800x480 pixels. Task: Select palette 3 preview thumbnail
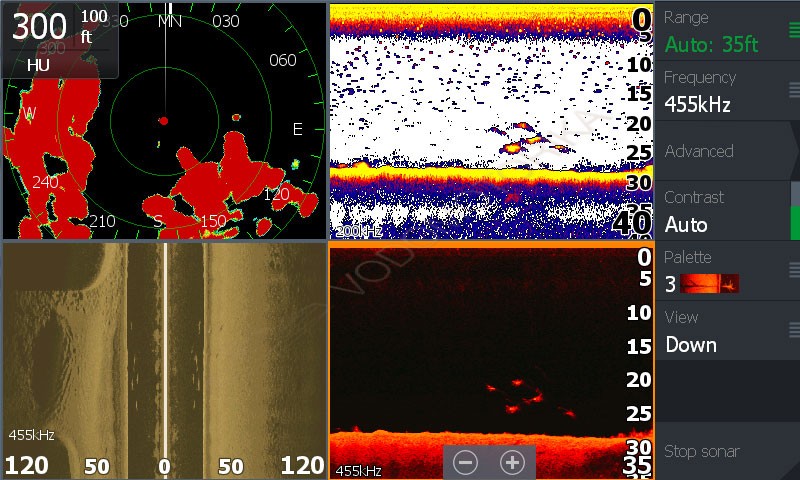[710, 284]
